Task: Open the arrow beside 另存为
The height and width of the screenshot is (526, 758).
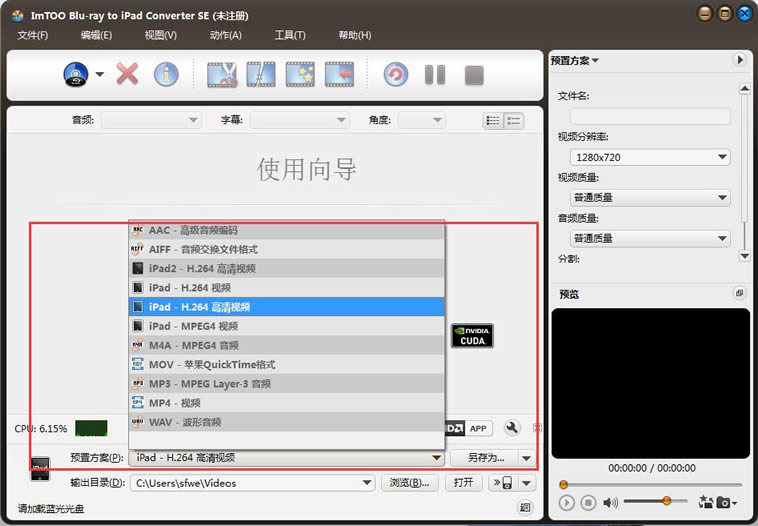Action: click(526, 457)
